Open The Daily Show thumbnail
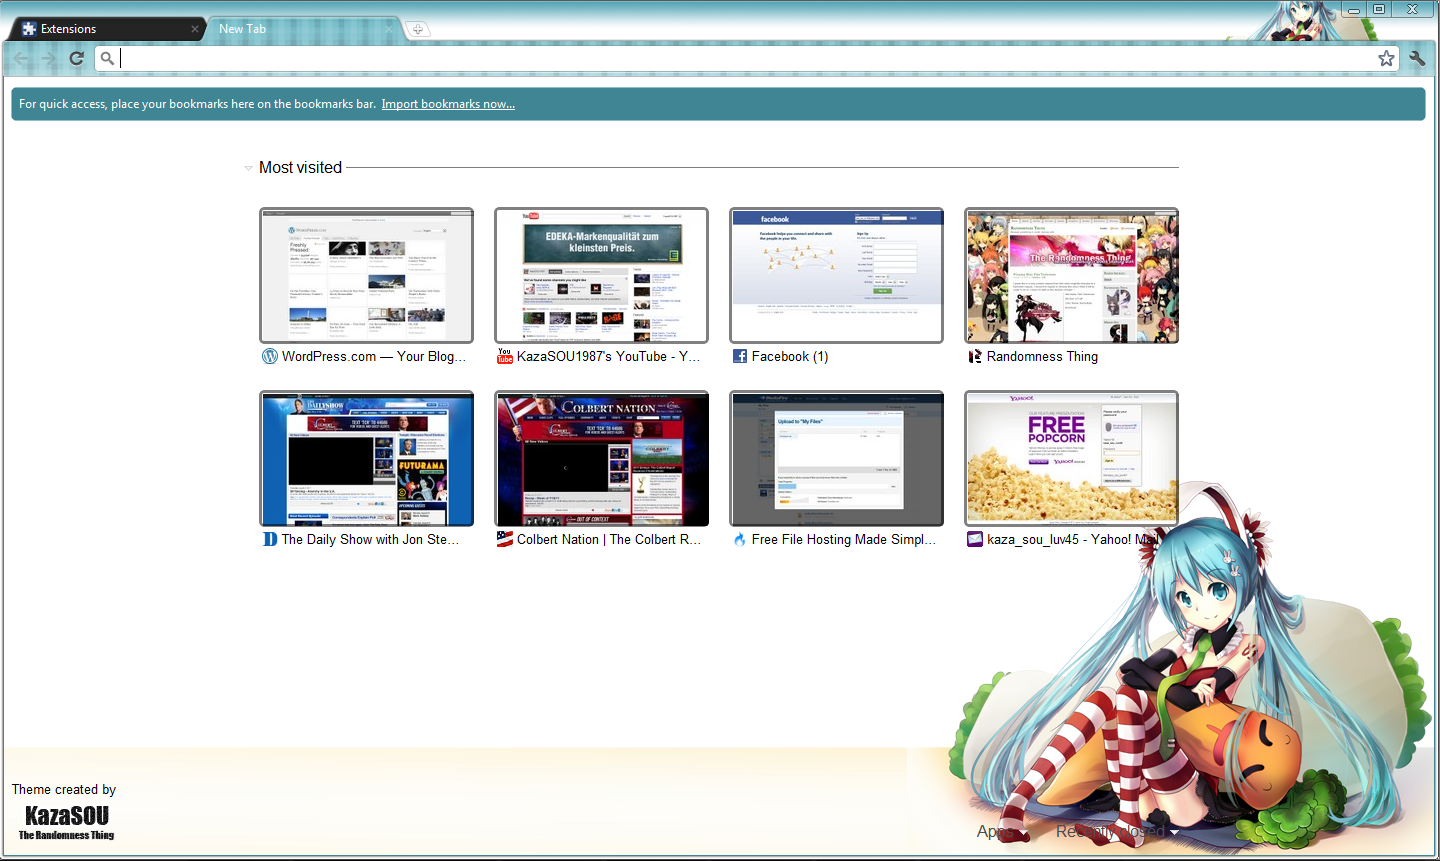 pyautogui.click(x=366, y=458)
